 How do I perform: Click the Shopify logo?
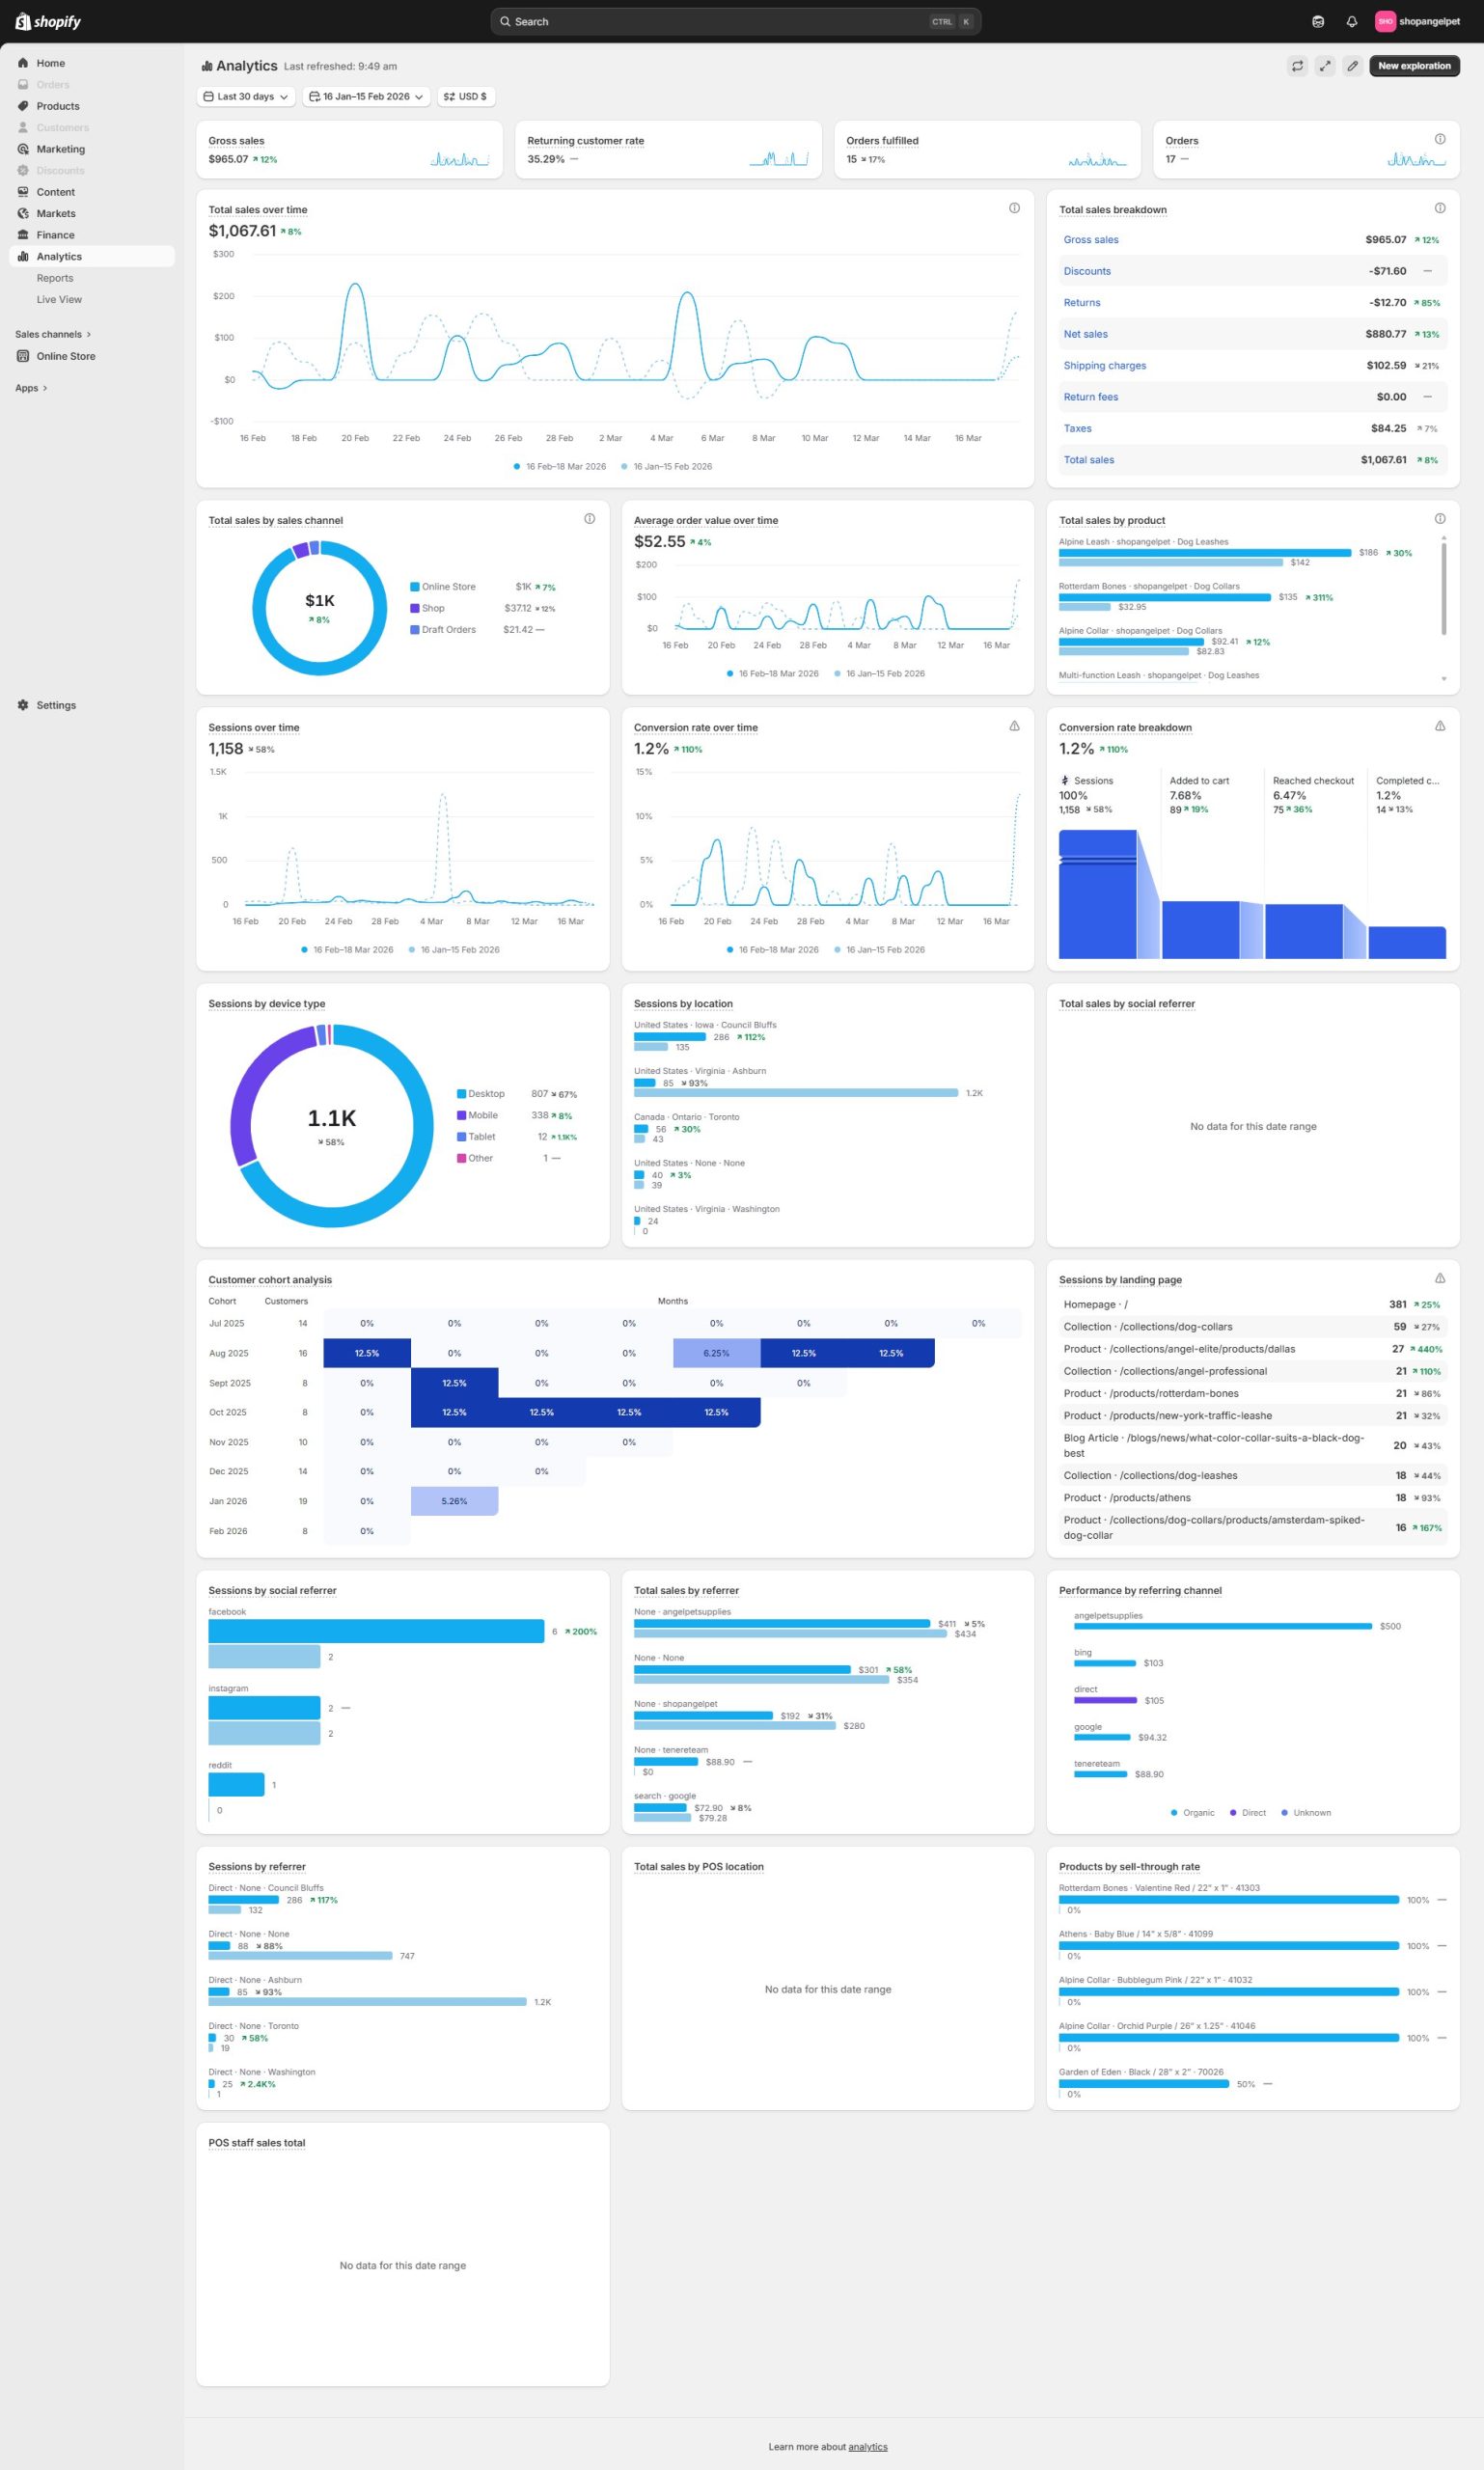tap(48, 21)
